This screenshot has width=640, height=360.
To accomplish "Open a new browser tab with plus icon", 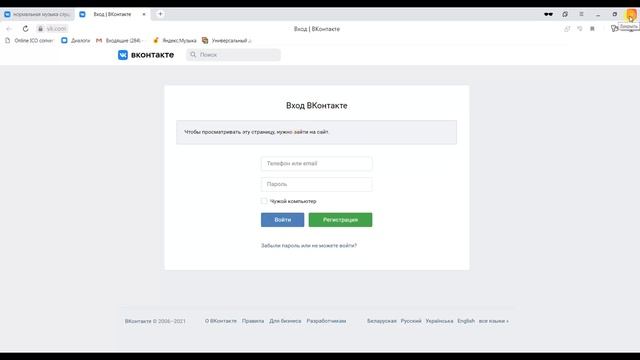I will coord(160,14).
